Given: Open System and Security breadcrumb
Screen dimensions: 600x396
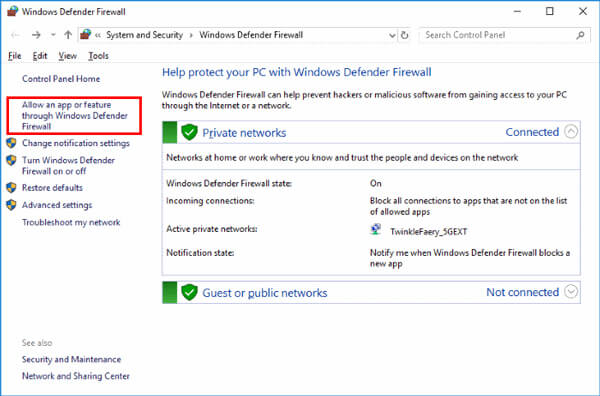Looking at the screenshot, I should click(144, 35).
